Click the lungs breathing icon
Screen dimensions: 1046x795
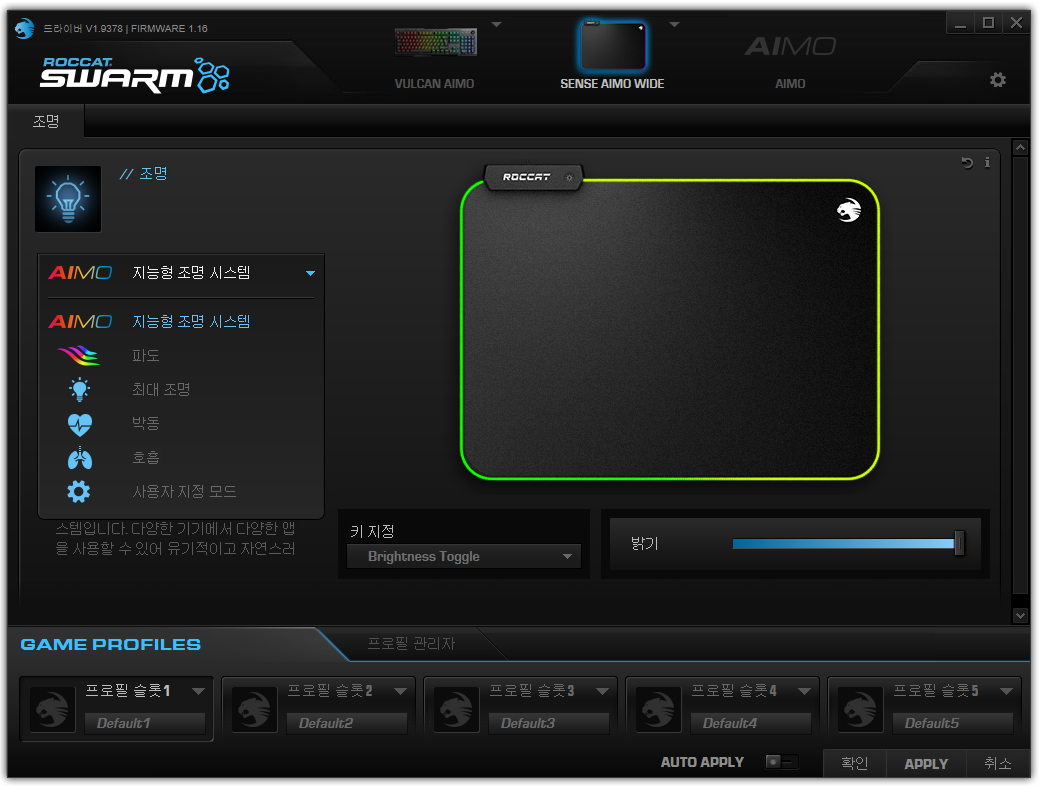click(x=80, y=460)
